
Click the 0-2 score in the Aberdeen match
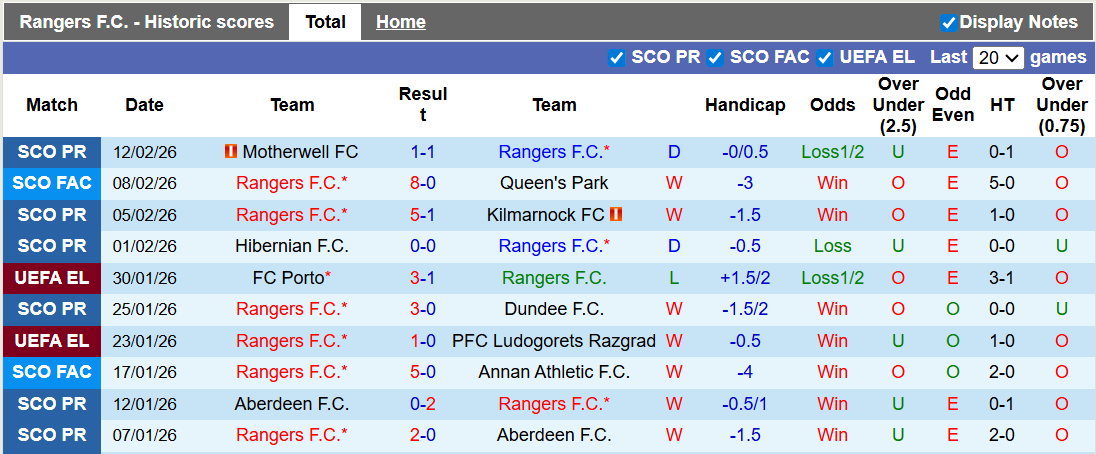point(422,404)
